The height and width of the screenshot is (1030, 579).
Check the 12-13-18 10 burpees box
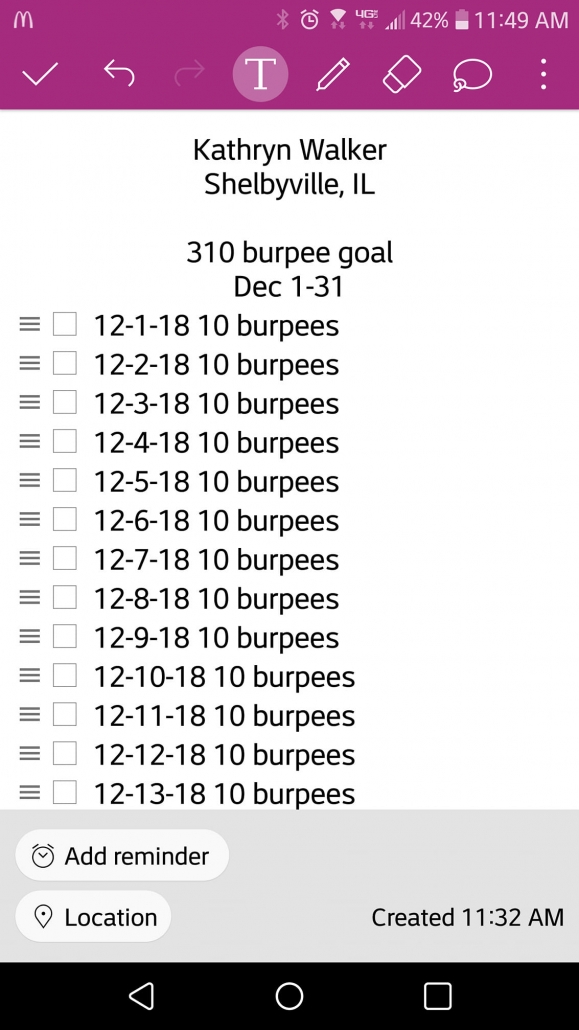pos(64,793)
